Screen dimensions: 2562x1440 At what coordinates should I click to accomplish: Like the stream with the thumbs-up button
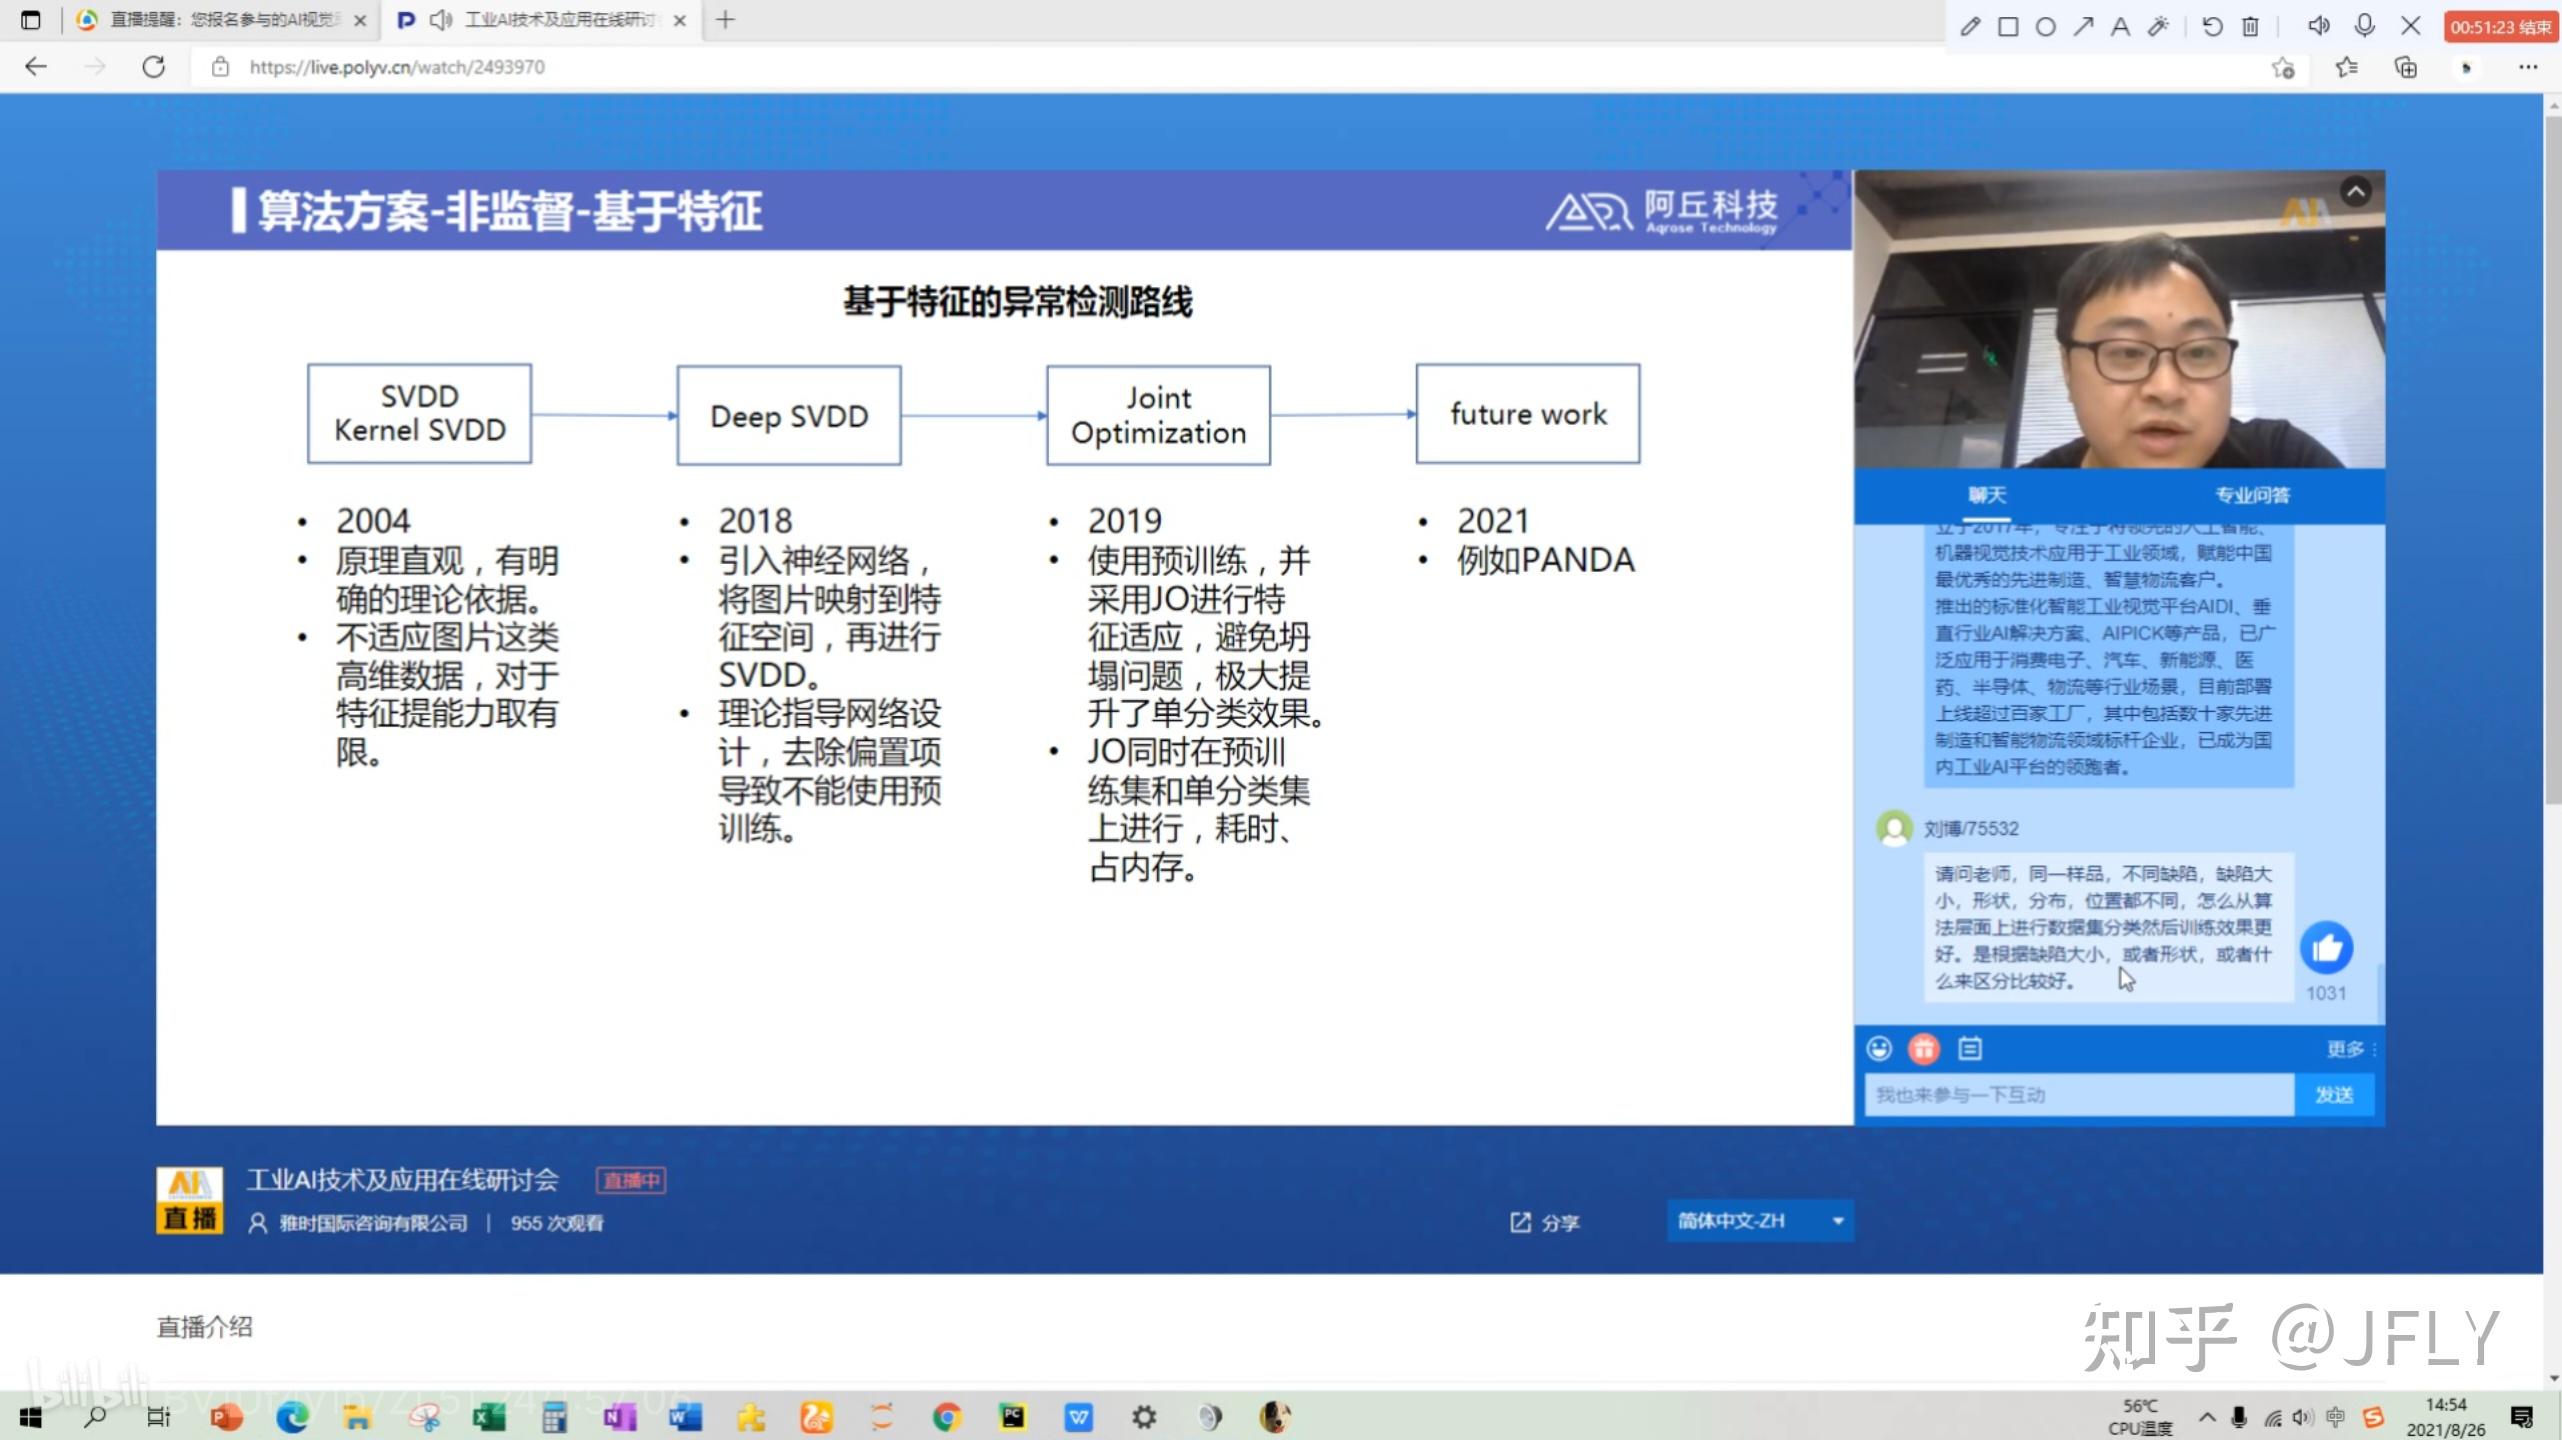2328,948
